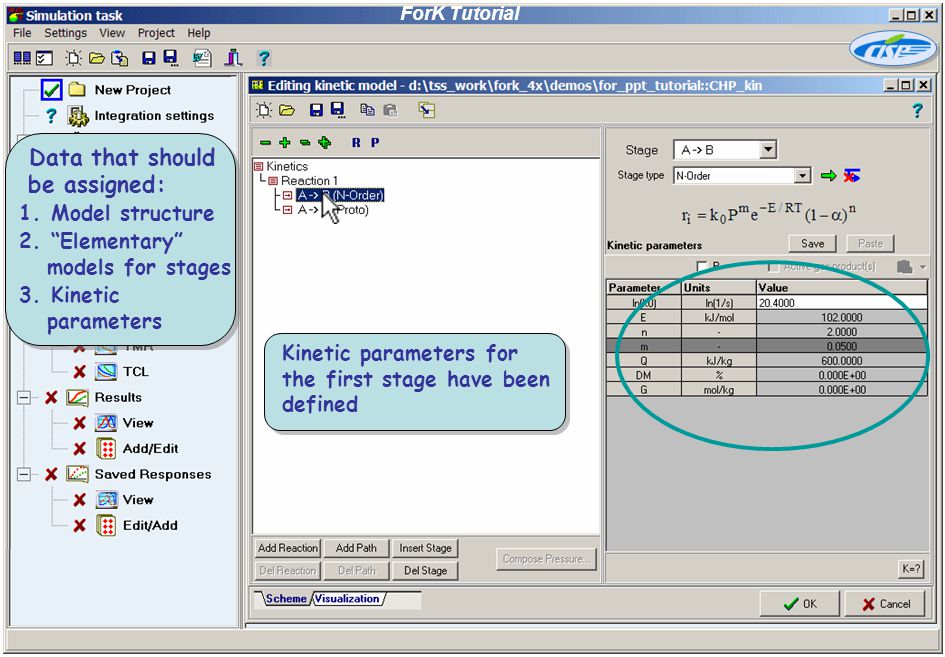Click the green arrow next to Stage type
This screenshot has height=657, width=945.
pos(829,175)
